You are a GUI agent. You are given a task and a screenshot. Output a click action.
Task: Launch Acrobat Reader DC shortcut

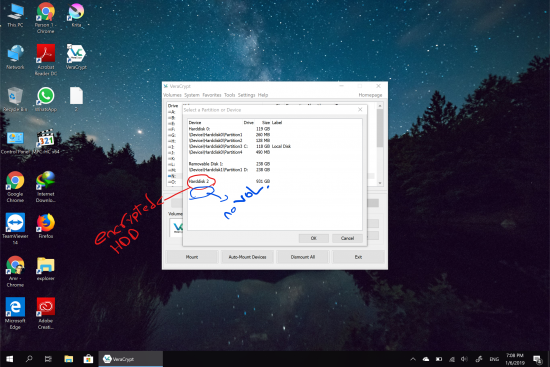coord(46,60)
